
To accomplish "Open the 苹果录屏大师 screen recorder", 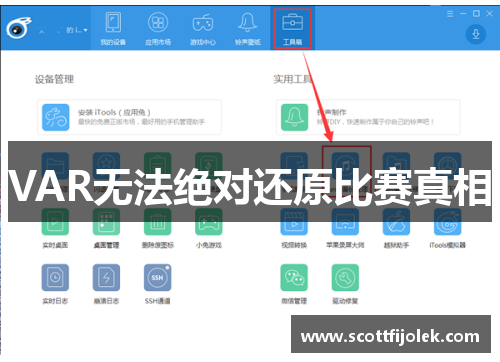I will [345, 228].
